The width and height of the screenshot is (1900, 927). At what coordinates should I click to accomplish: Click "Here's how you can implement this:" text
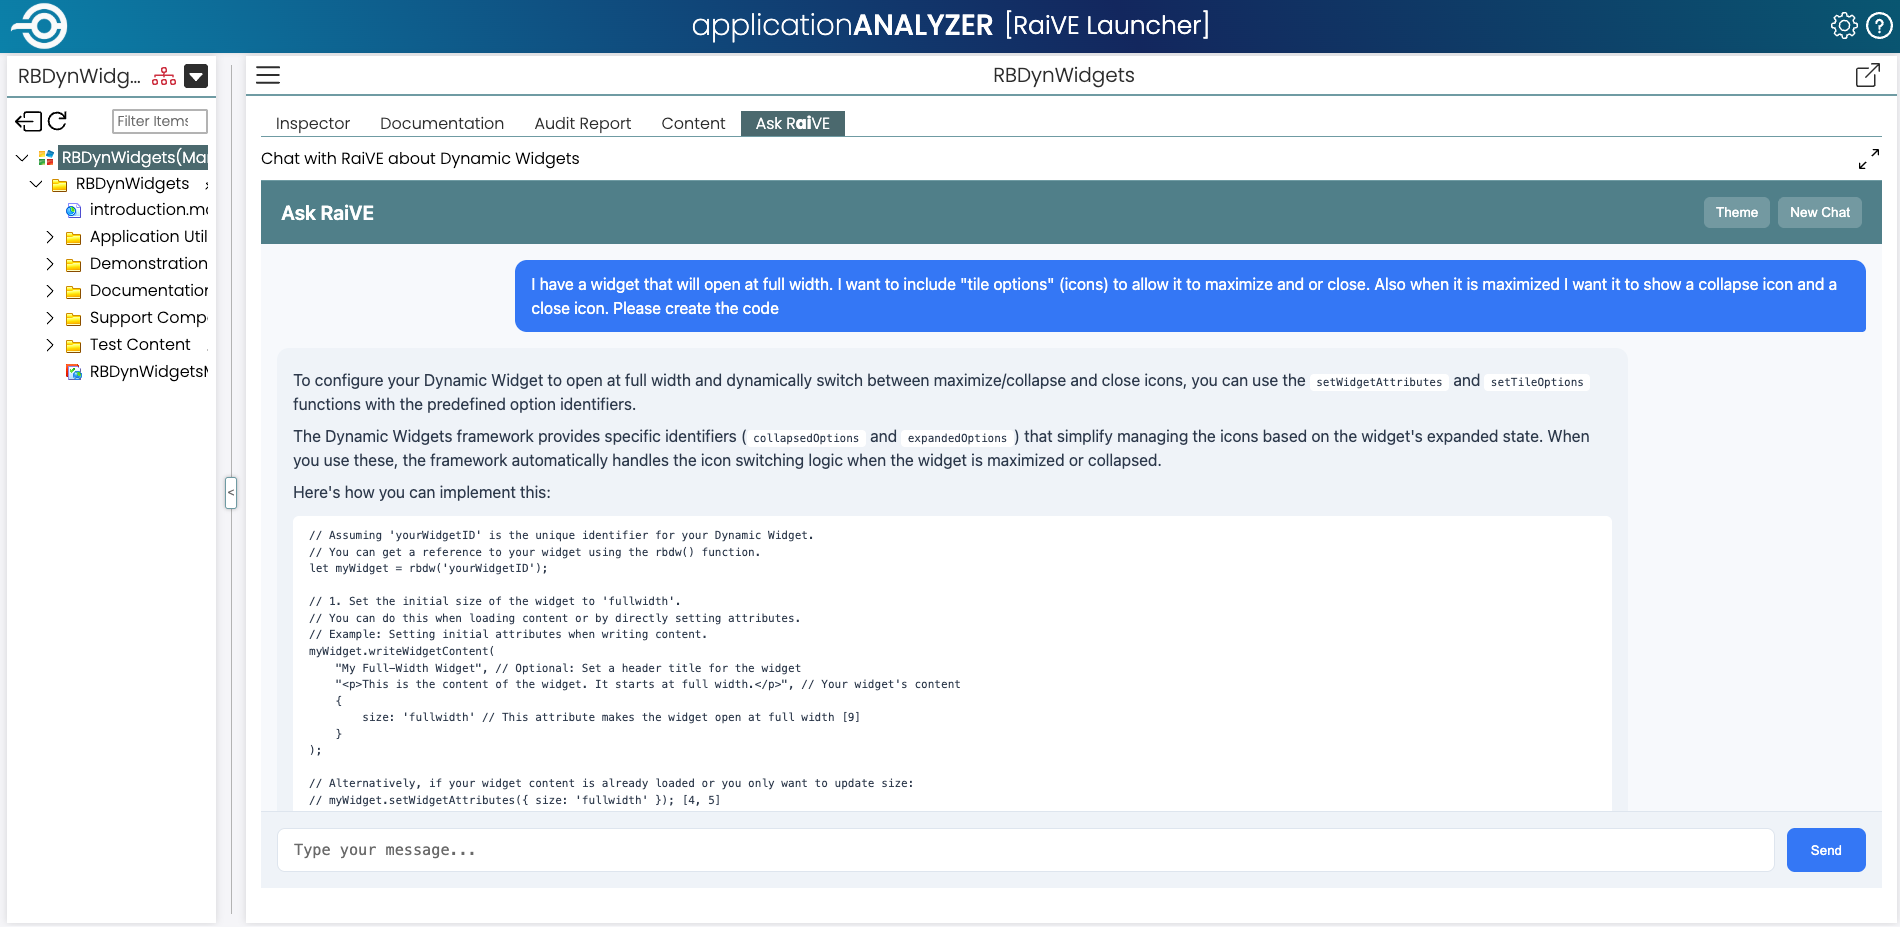(422, 493)
